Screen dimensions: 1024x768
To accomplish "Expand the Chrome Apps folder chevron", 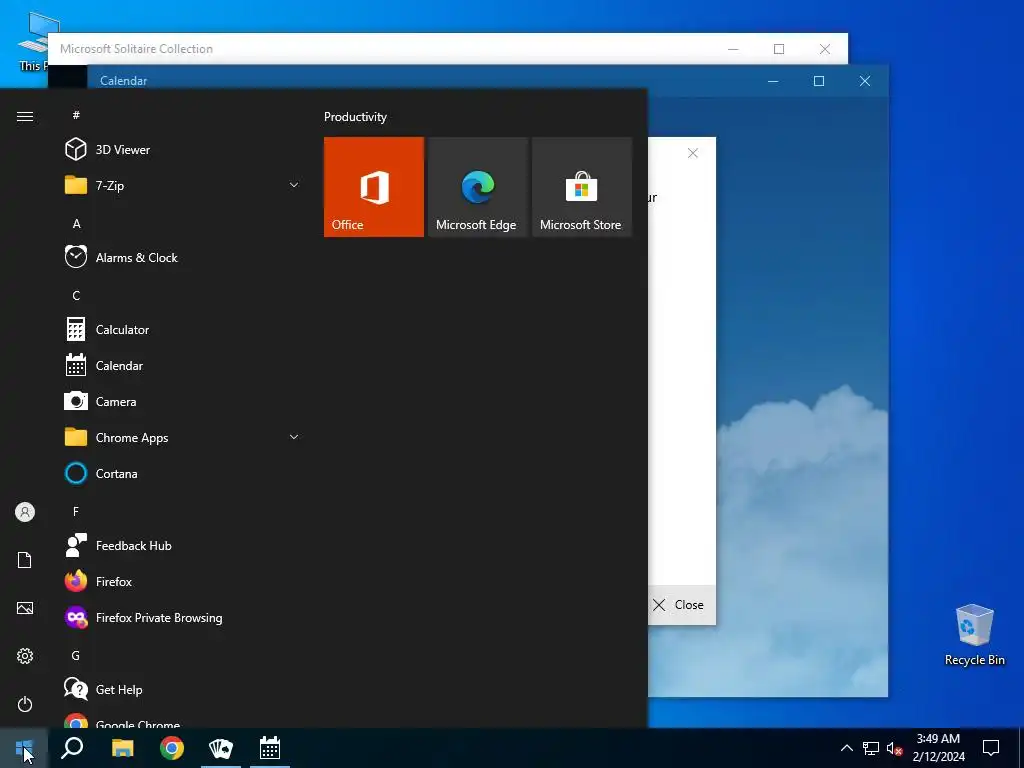I will tap(294, 437).
